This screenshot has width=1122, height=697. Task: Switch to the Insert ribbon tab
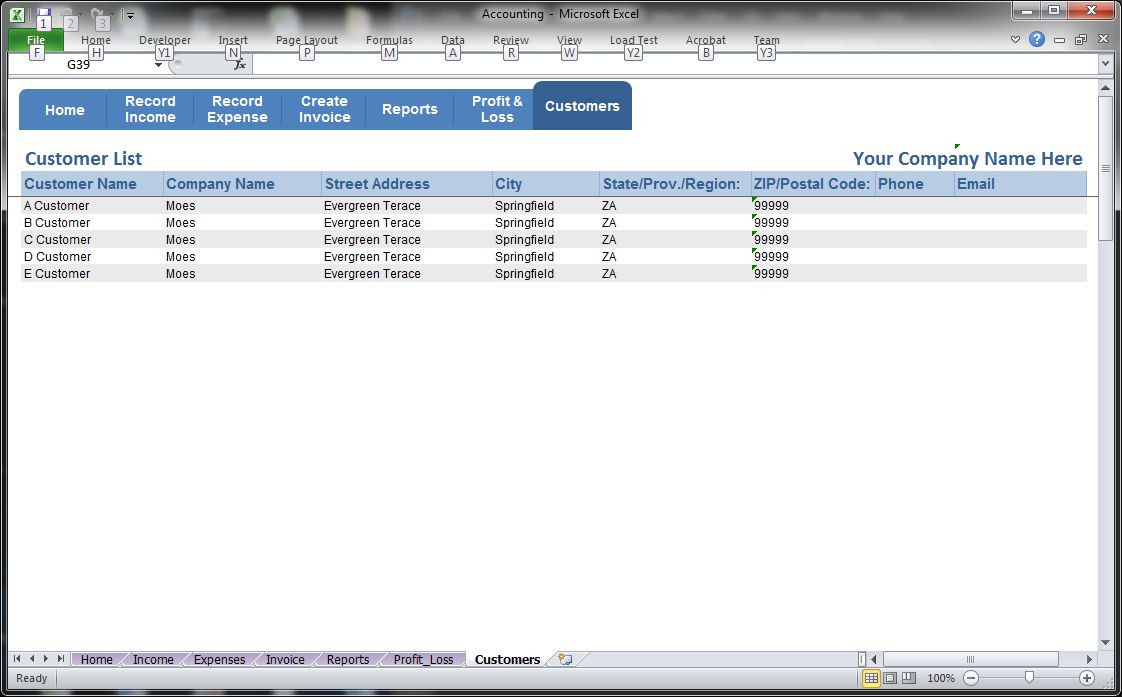(x=233, y=40)
